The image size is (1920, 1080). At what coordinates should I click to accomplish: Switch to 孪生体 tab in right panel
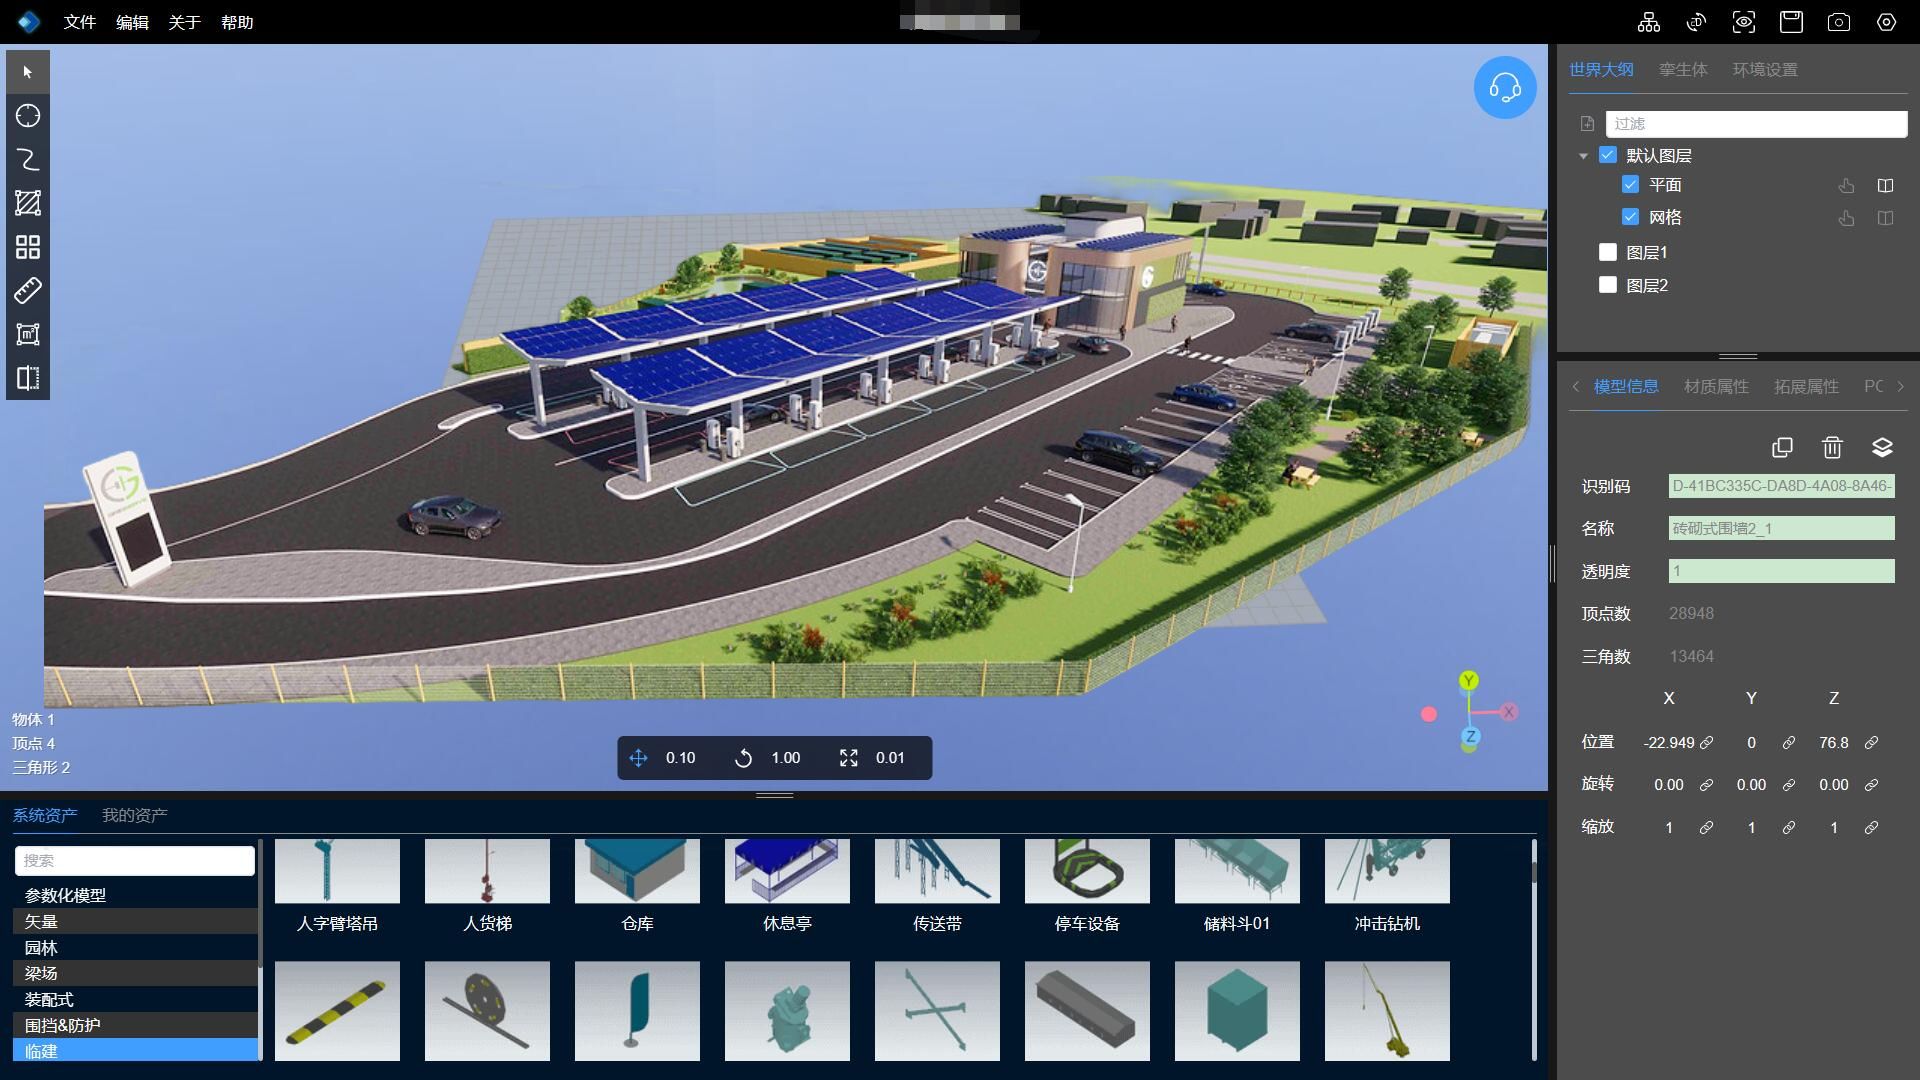(1680, 69)
